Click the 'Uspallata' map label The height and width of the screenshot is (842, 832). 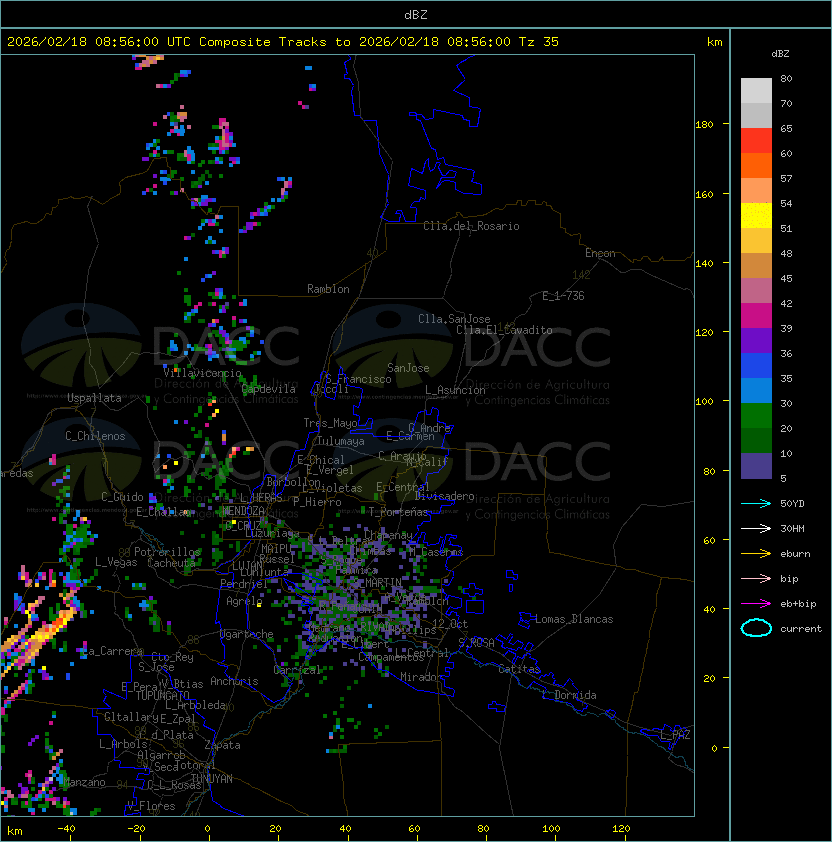95,398
